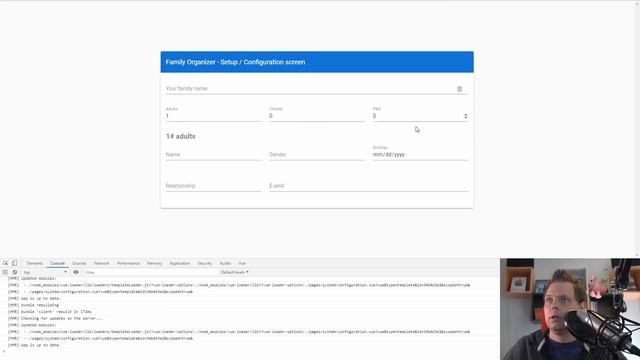This screenshot has height=360, width=640.
Task: Click the Family Organizer setup header bar
Action: click(x=317, y=62)
